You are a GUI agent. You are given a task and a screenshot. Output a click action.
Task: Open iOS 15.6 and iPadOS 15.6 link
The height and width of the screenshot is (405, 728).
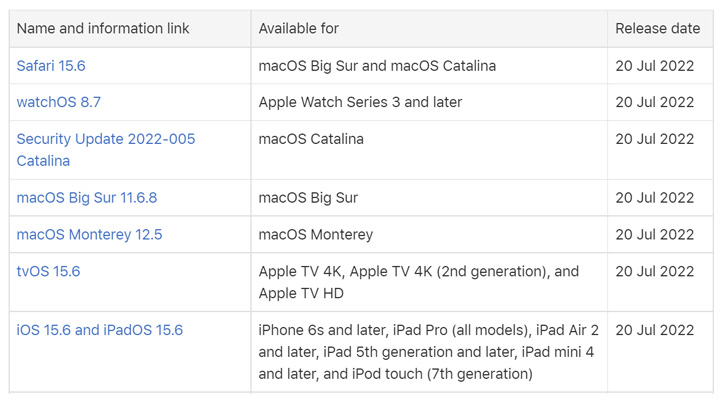click(x=99, y=330)
